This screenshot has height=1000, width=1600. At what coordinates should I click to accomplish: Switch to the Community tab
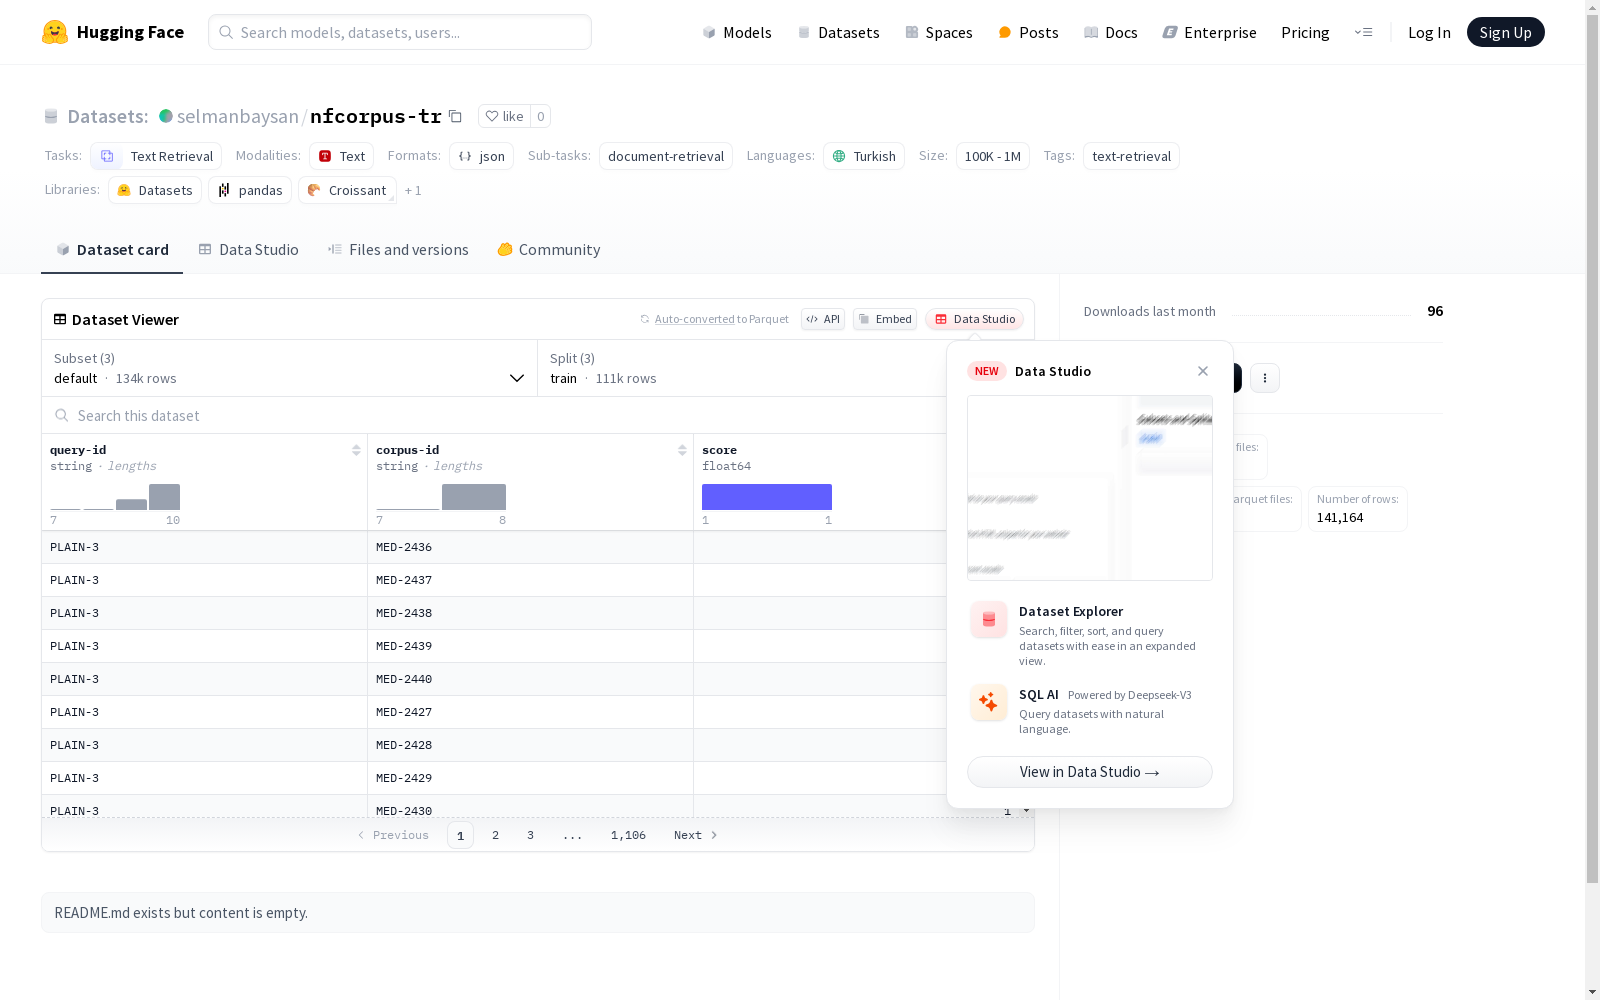pyautogui.click(x=548, y=250)
